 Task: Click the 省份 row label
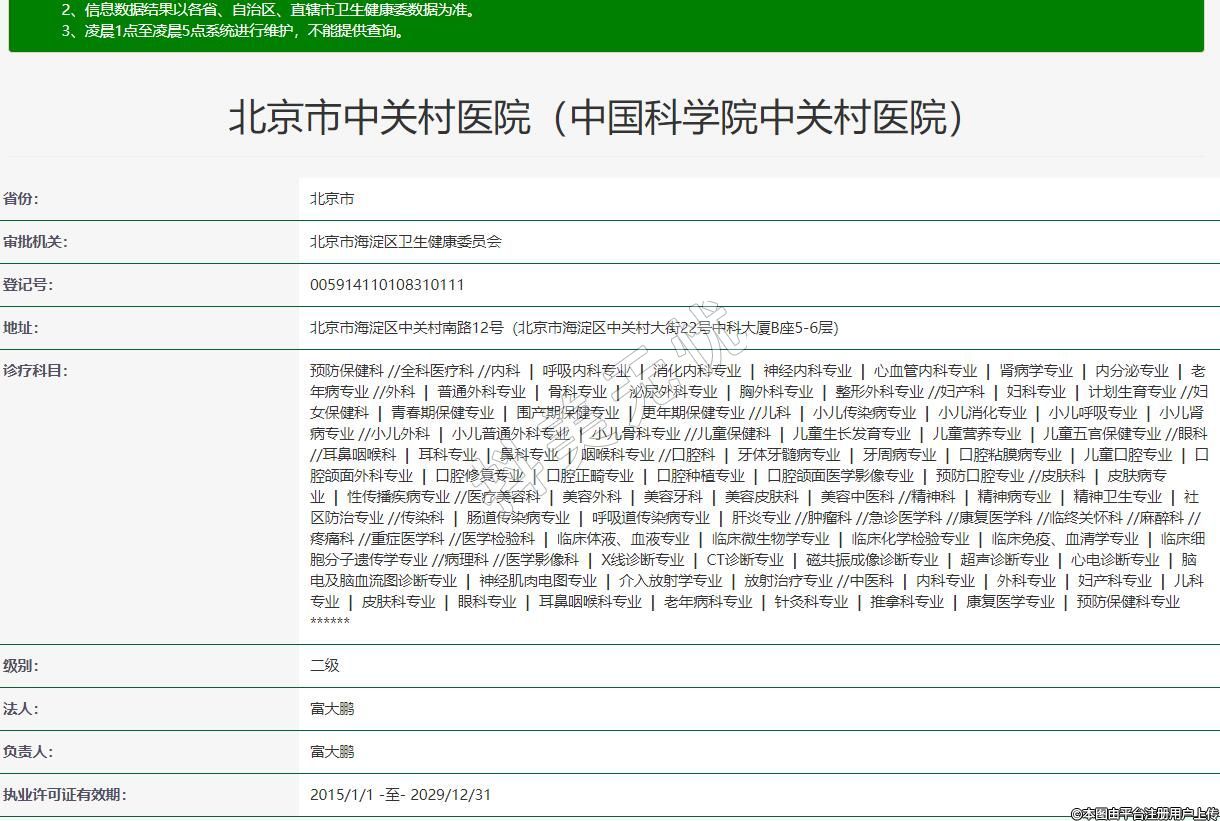[x=21, y=199]
